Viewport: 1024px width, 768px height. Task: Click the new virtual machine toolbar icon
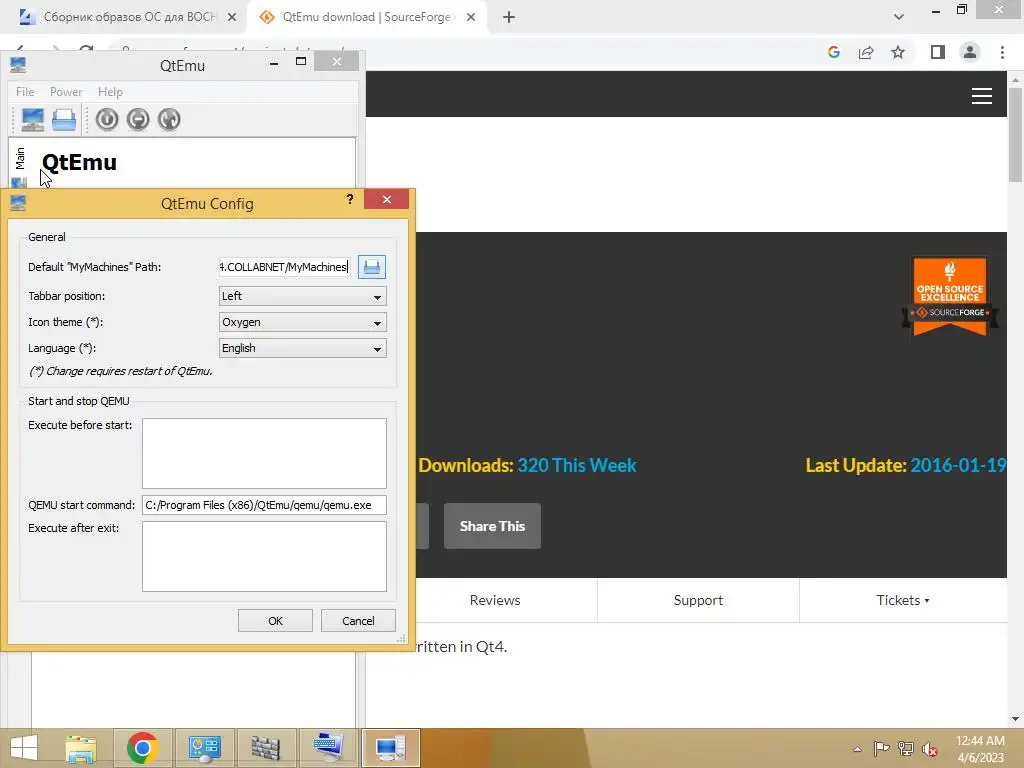pos(33,120)
